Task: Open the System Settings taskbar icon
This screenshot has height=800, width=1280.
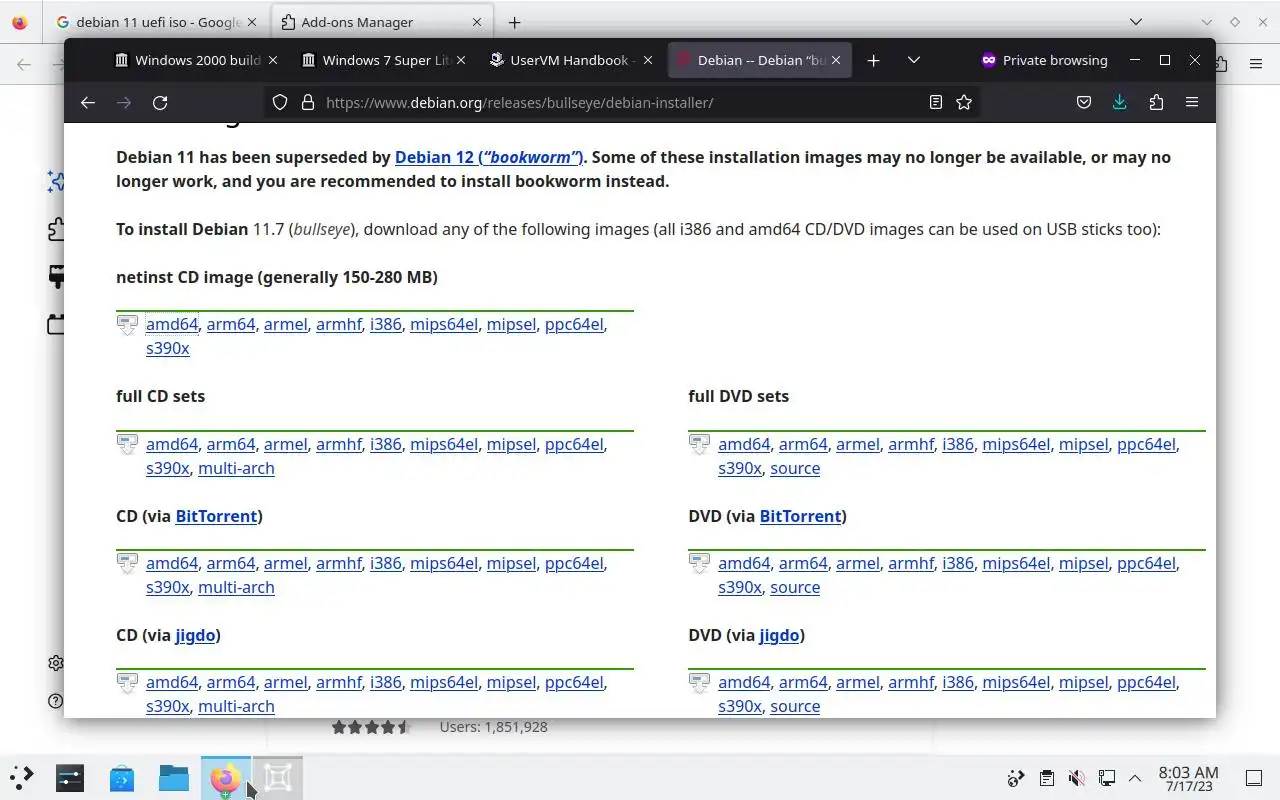Action: pyautogui.click(x=70, y=777)
